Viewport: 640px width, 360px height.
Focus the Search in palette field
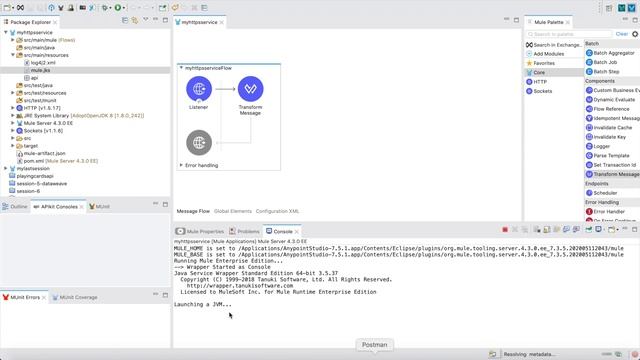pyautogui.click(x=569, y=34)
